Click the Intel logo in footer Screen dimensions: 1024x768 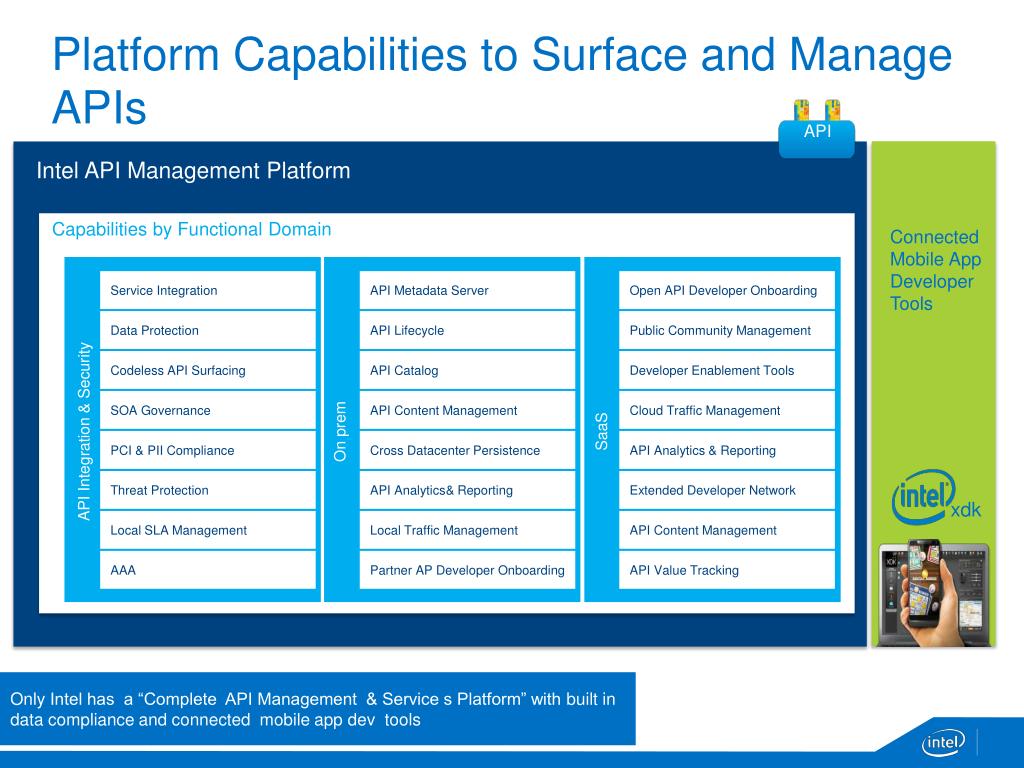click(x=943, y=742)
